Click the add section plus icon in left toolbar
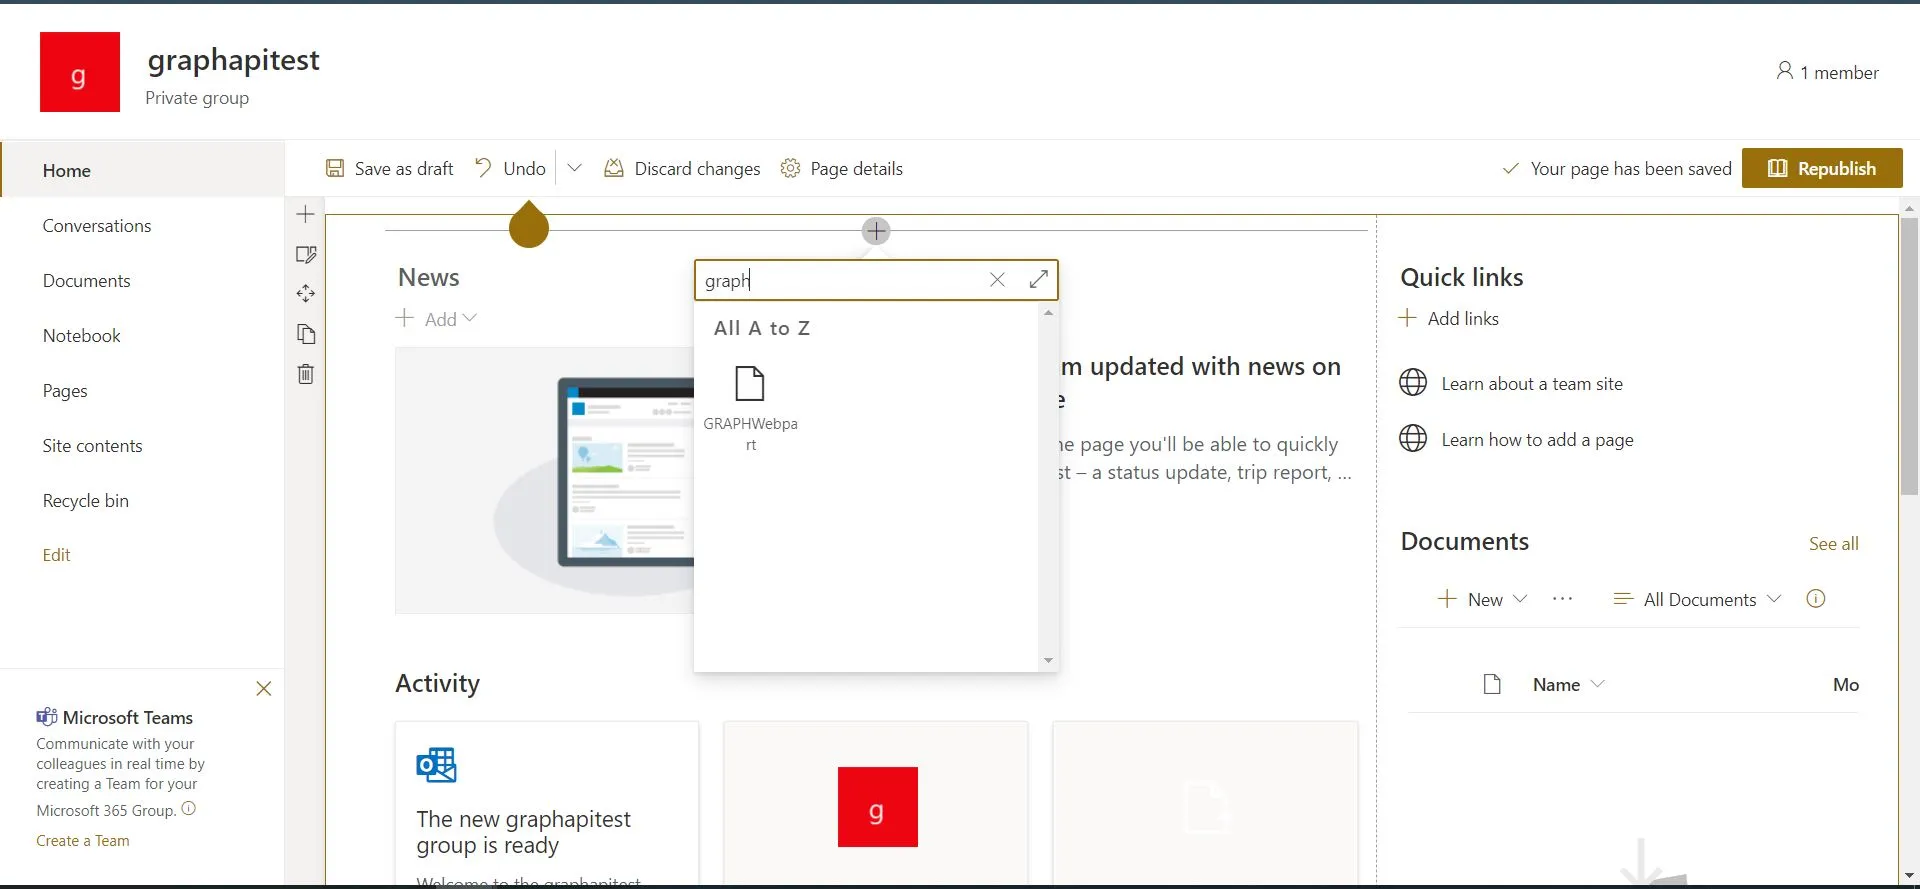 point(306,214)
